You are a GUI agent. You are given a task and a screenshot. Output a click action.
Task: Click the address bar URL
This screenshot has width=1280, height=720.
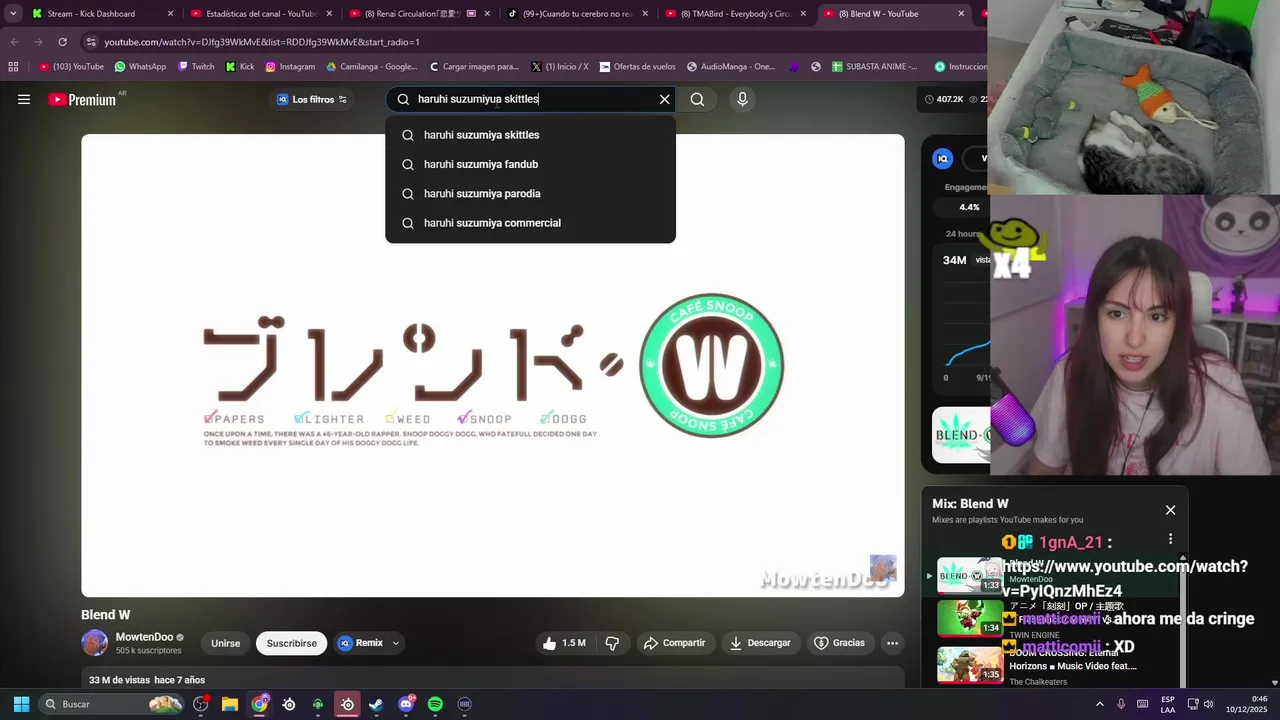click(262, 42)
